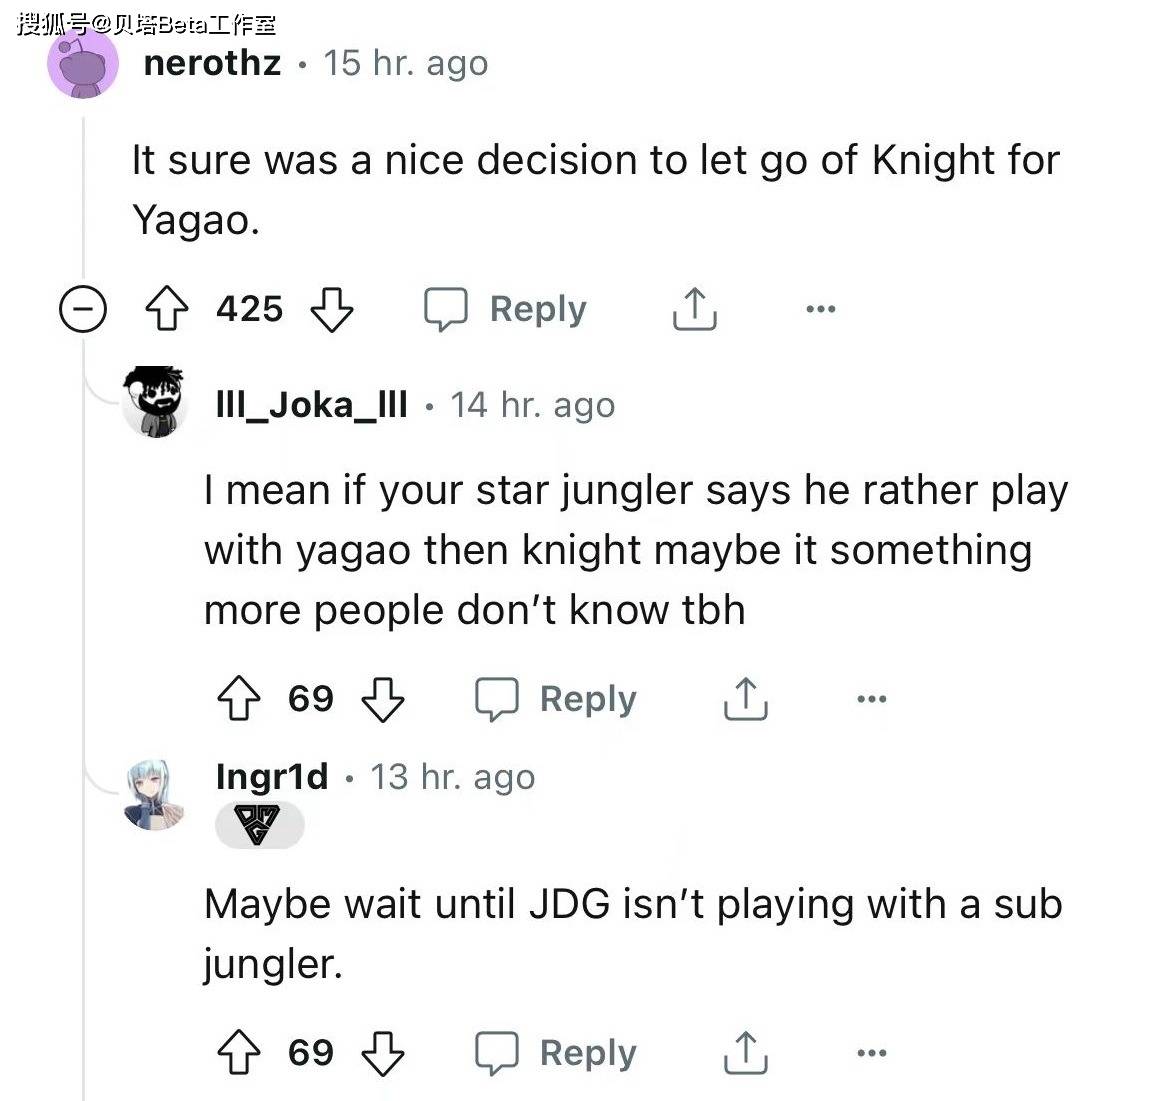Reply to III_Joka_III's comment

point(556,699)
